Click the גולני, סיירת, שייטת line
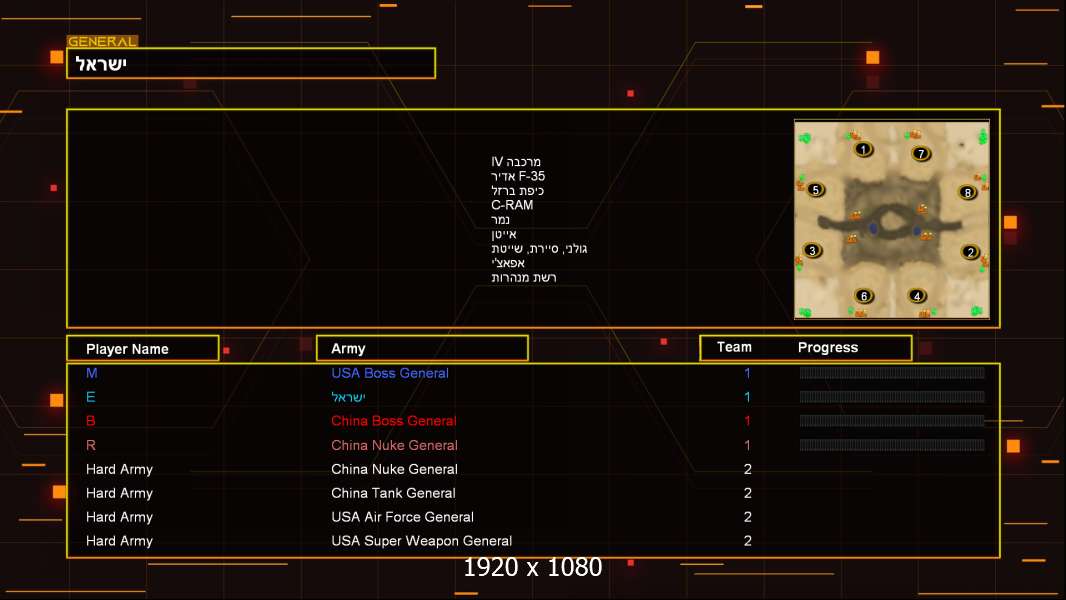The width and height of the screenshot is (1066, 600). (x=539, y=249)
